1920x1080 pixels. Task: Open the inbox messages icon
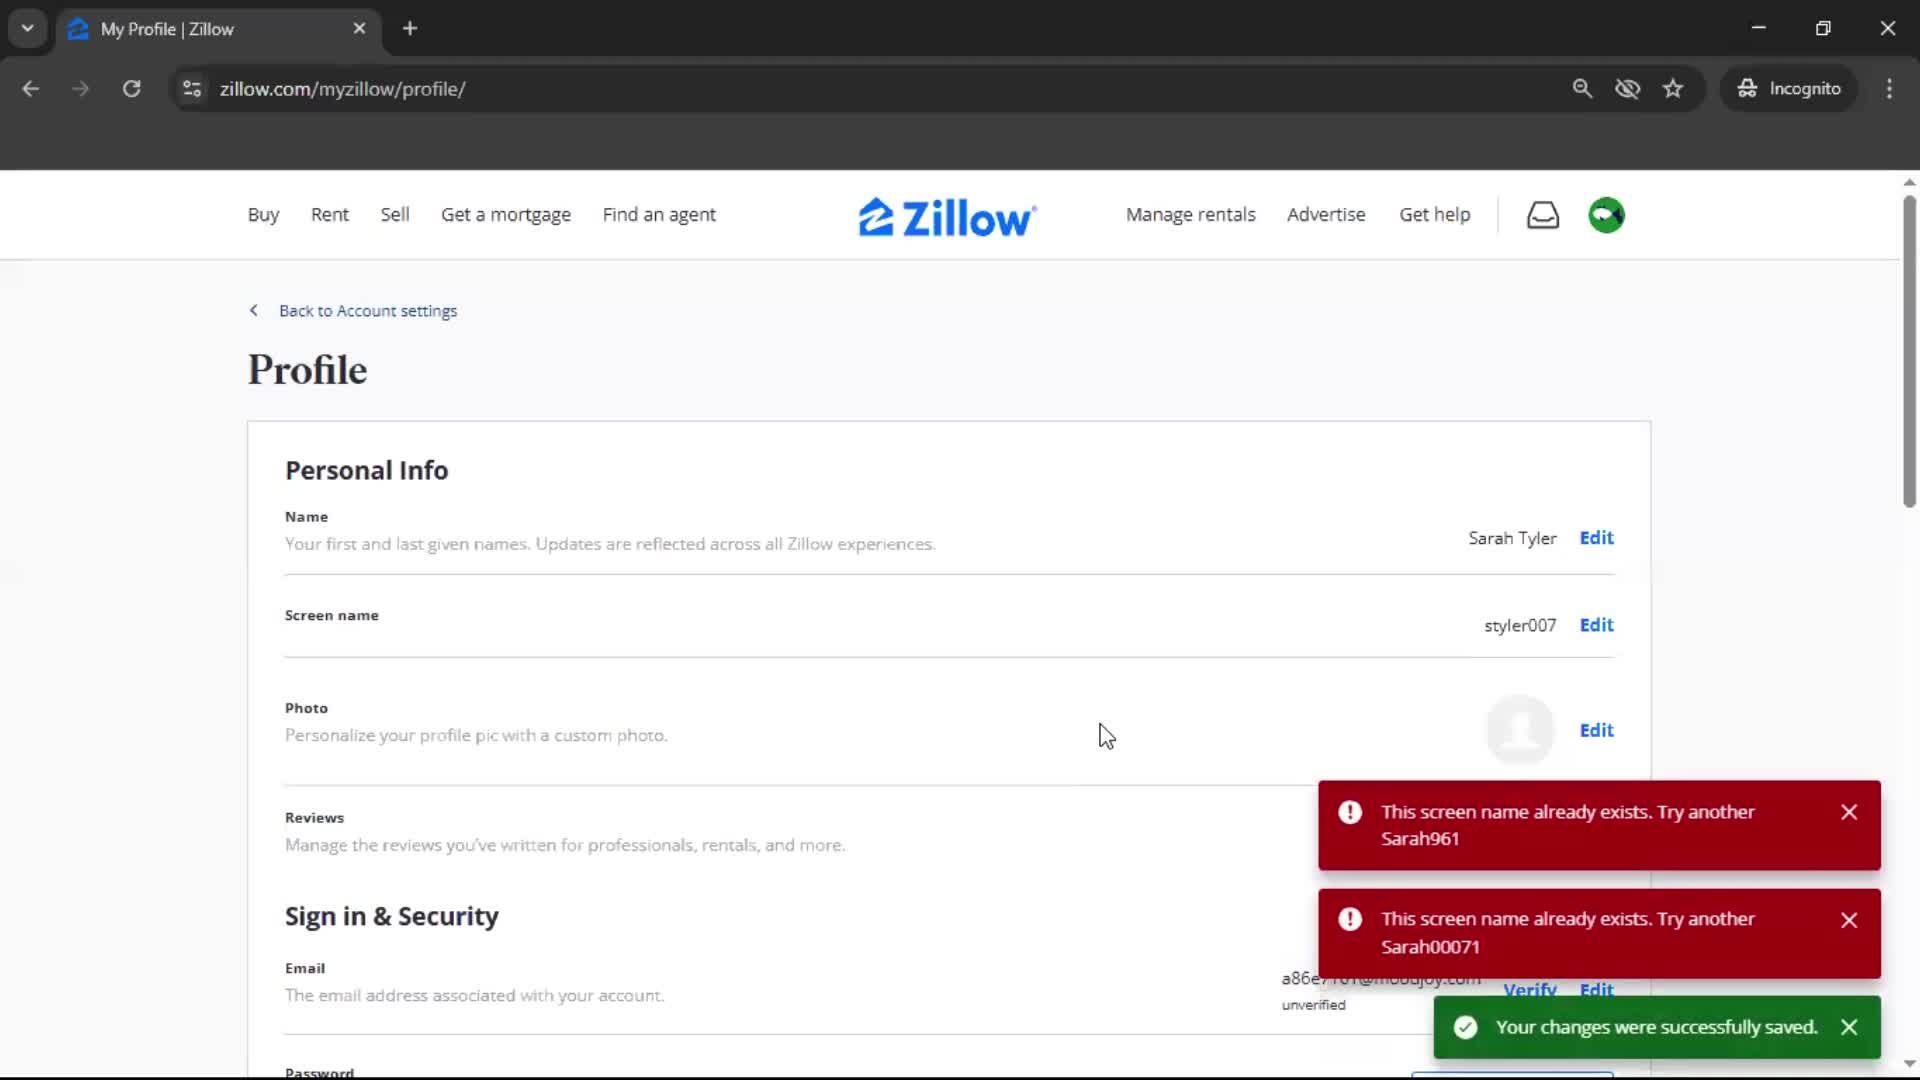[x=1543, y=215]
